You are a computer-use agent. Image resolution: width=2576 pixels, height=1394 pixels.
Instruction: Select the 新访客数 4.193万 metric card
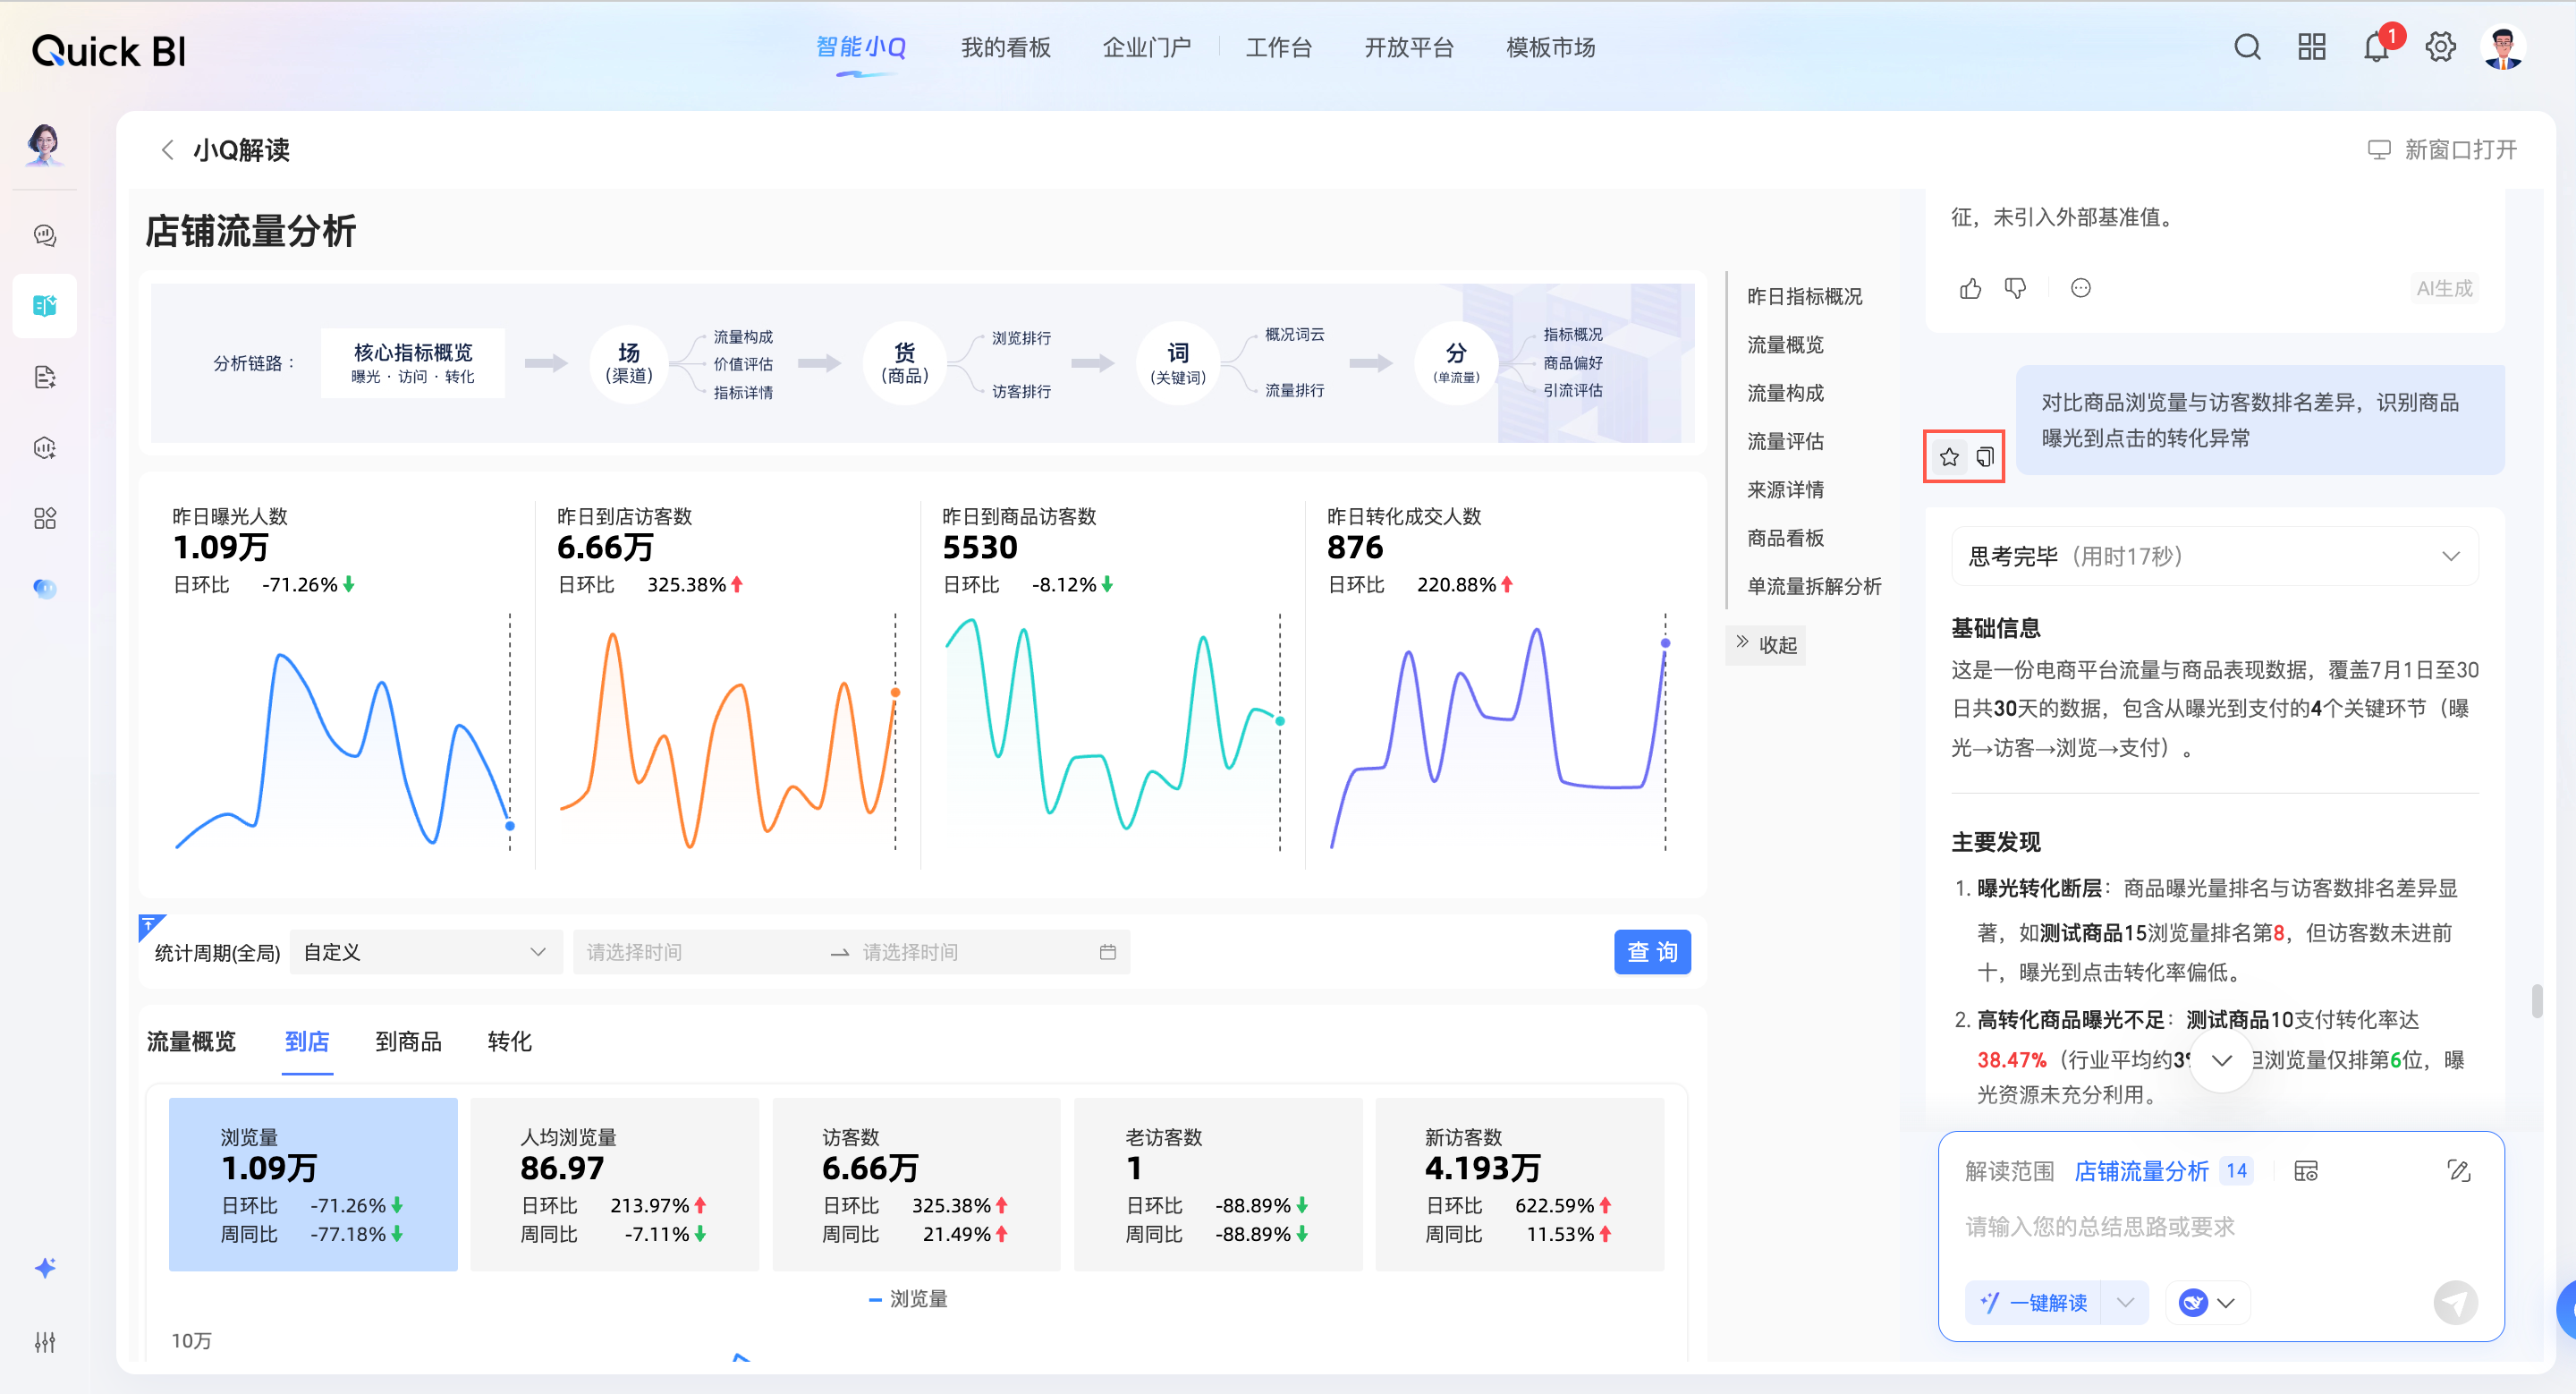pyautogui.click(x=1519, y=1185)
